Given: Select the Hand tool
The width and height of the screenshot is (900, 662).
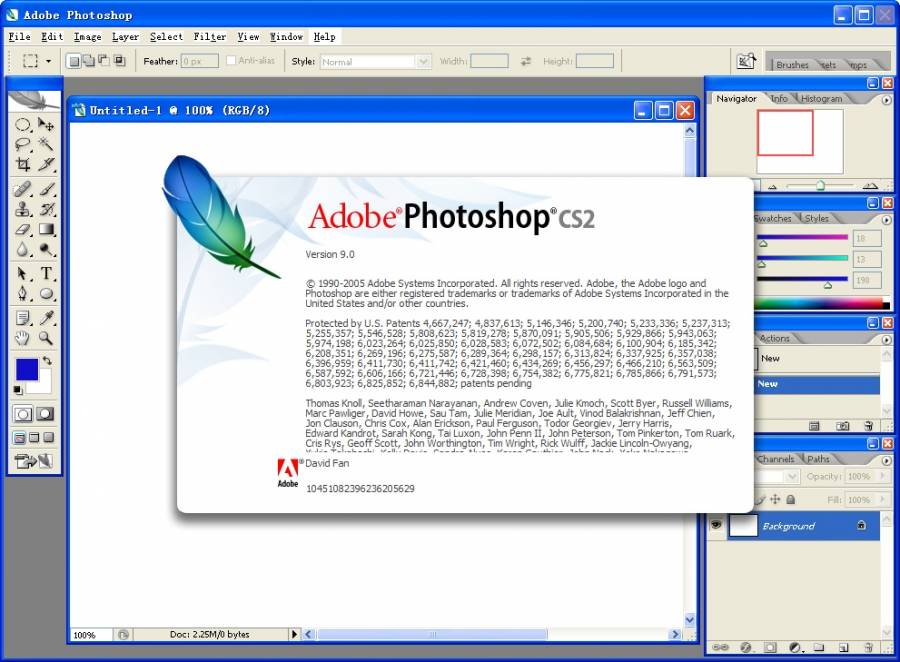Looking at the screenshot, I should (x=23, y=339).
